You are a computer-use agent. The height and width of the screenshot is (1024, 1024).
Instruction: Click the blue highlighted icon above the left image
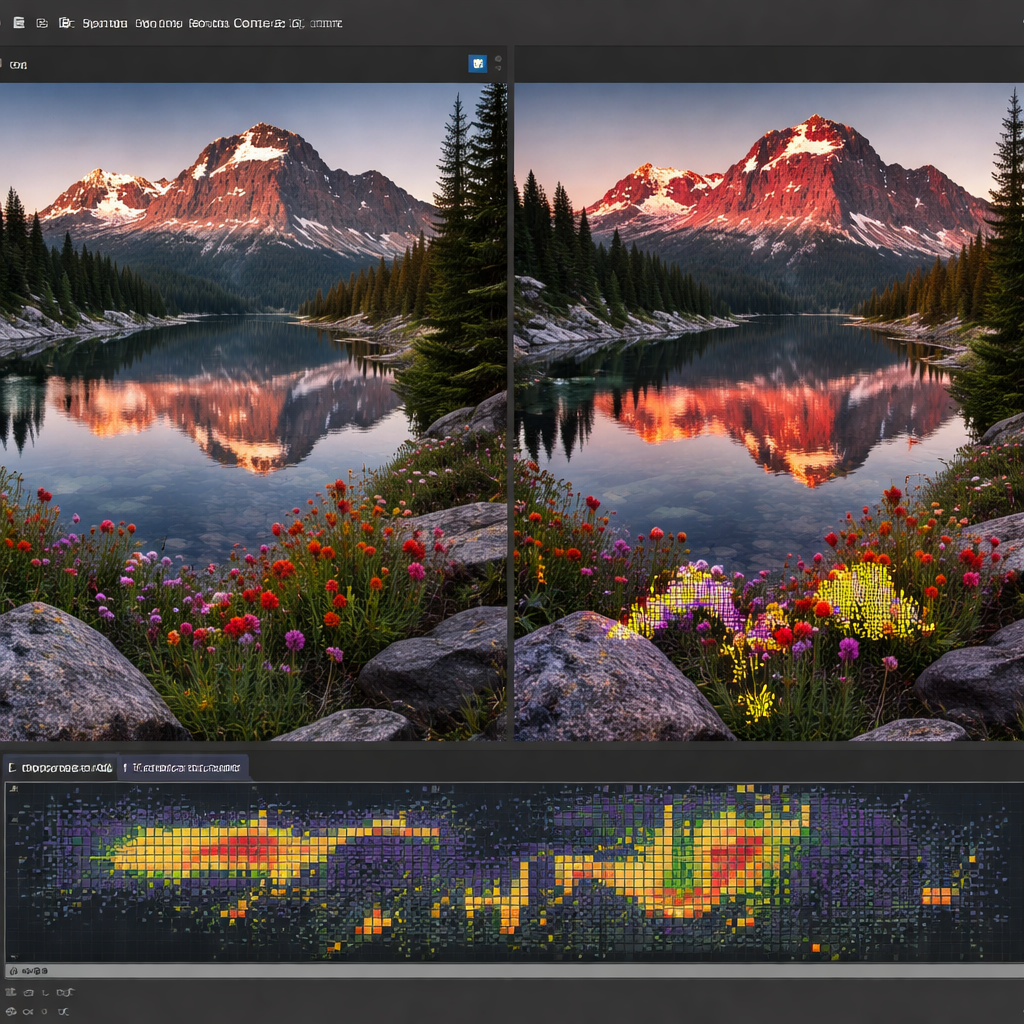point(478,64)
